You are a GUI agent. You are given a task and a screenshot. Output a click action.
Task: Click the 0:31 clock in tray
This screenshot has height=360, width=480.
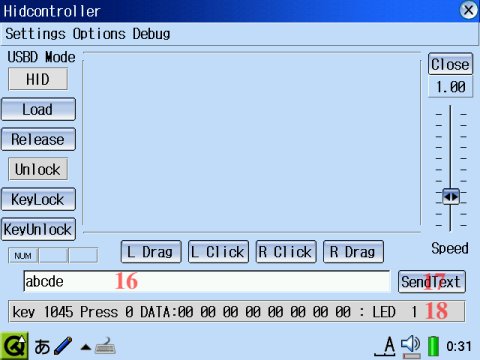coord(459,346)
